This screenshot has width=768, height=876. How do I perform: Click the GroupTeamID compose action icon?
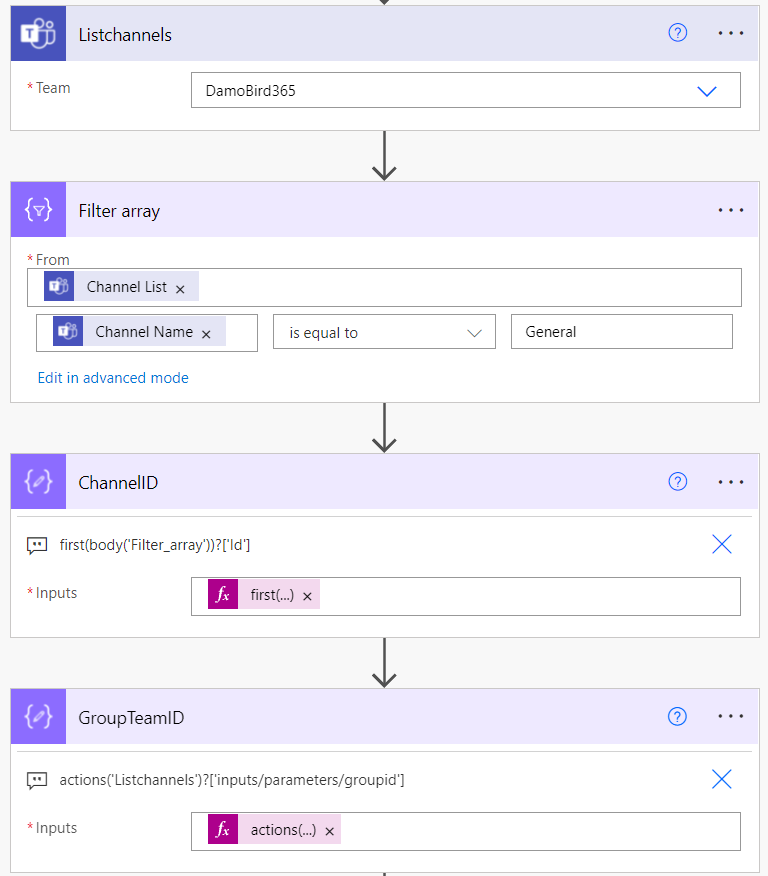point(38,717)
